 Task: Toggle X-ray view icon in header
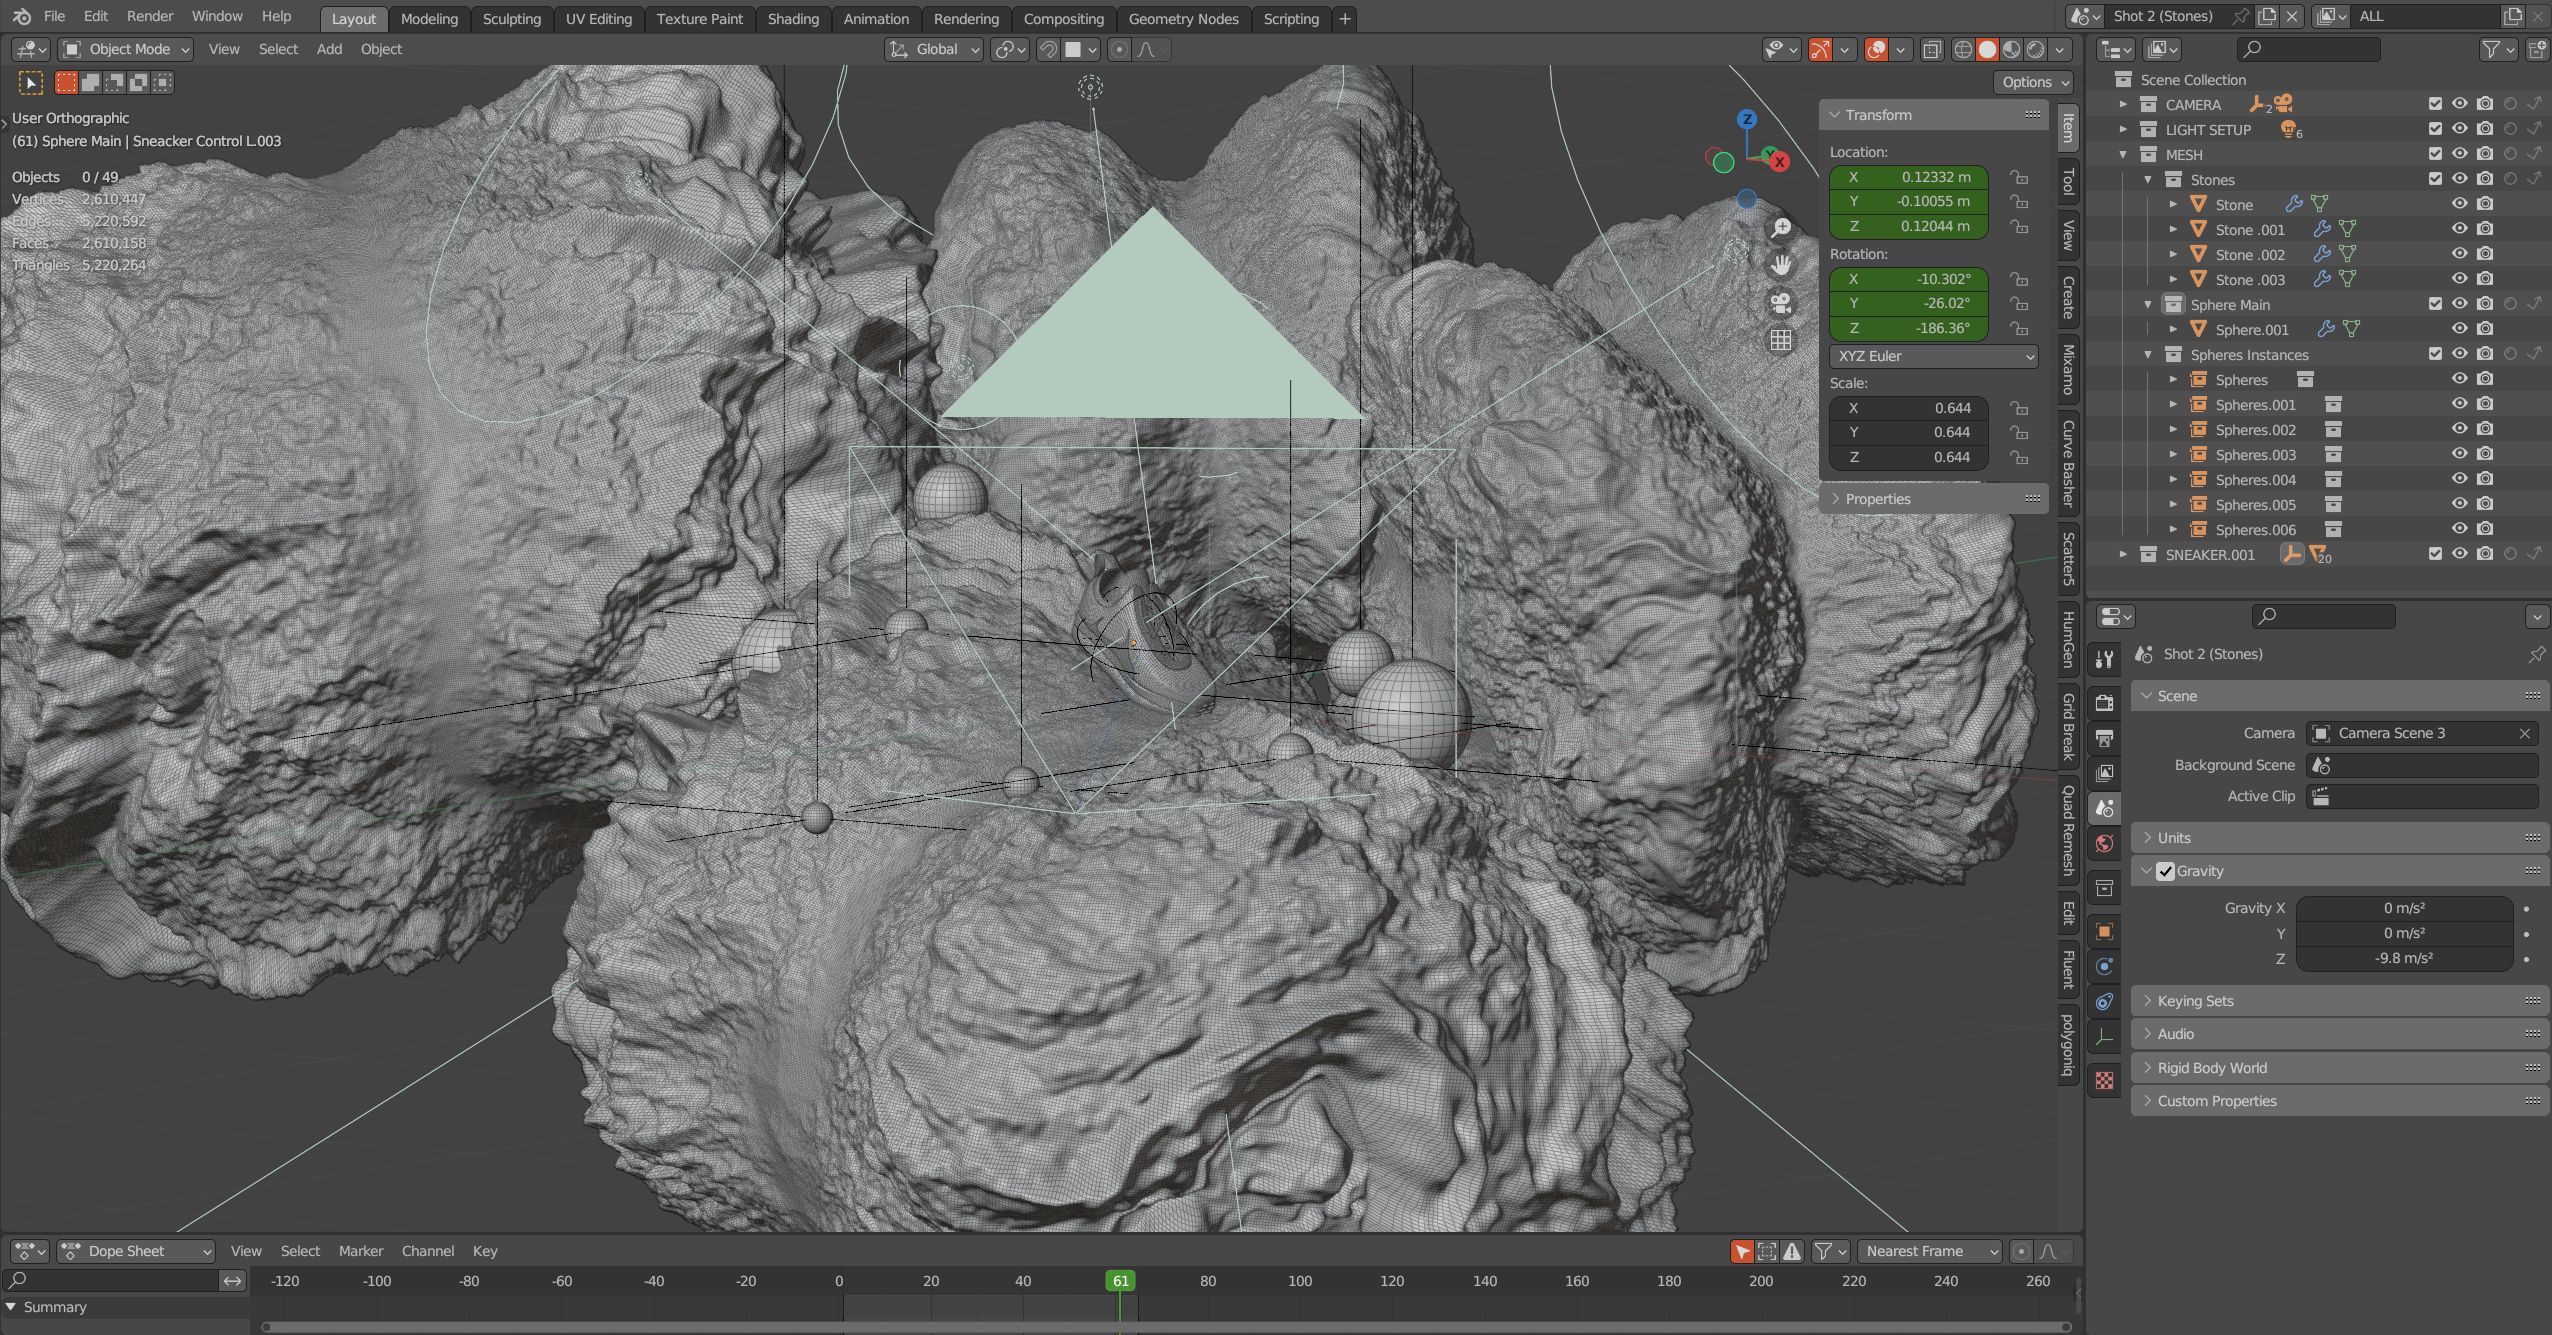[1932, 49]
